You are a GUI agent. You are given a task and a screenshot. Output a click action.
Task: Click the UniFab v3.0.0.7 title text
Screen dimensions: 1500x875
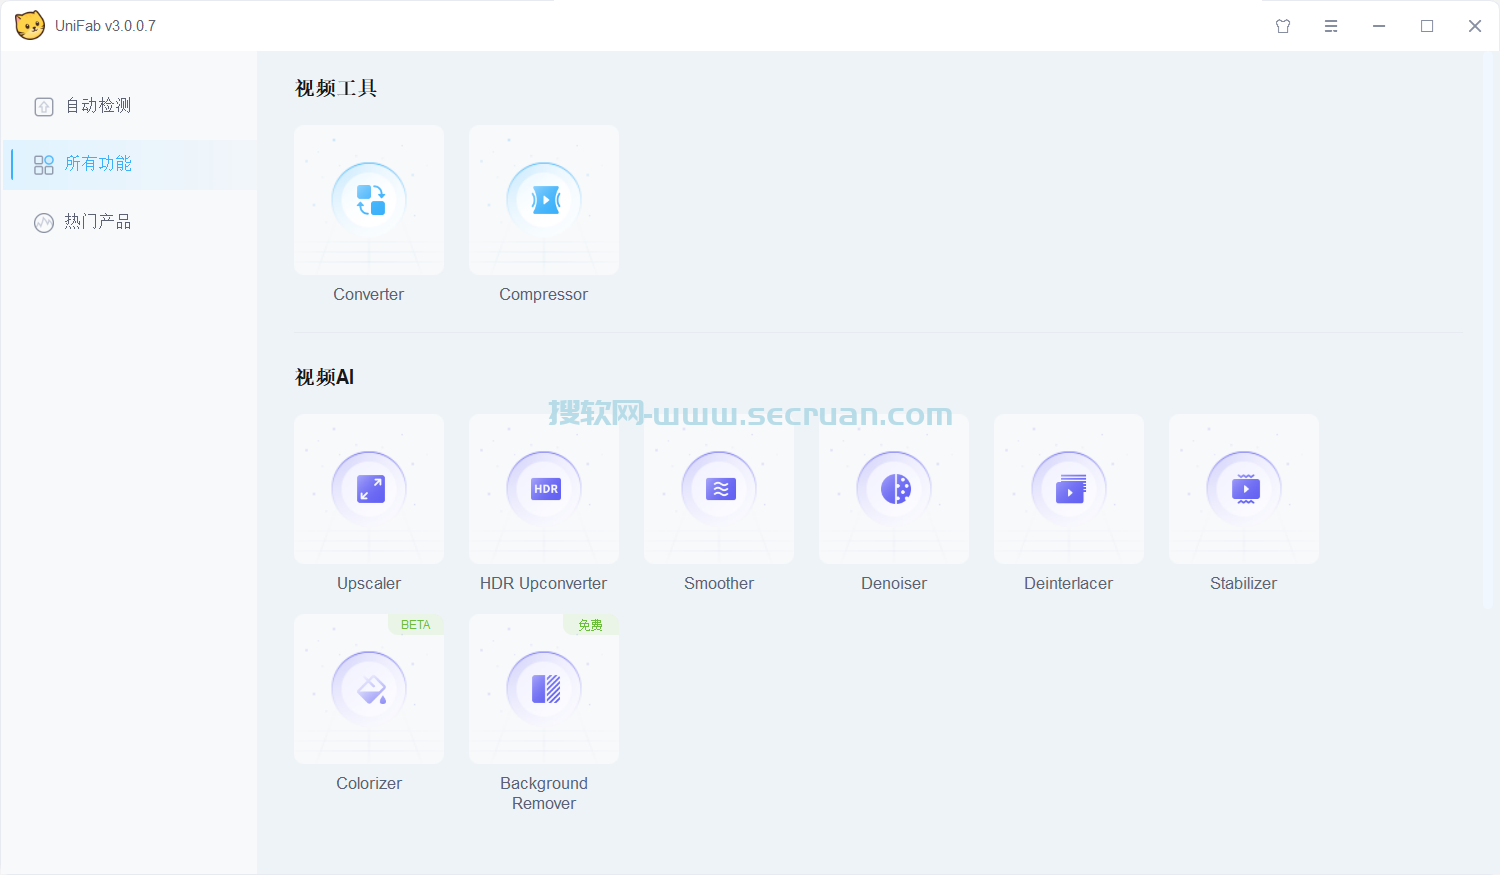pyautogui.click(x=105, y=26)
